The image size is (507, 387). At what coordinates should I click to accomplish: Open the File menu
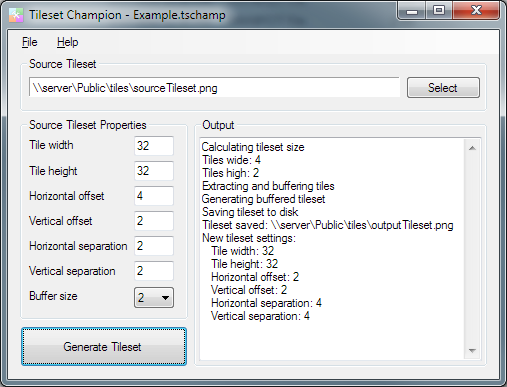click(30, 42)
